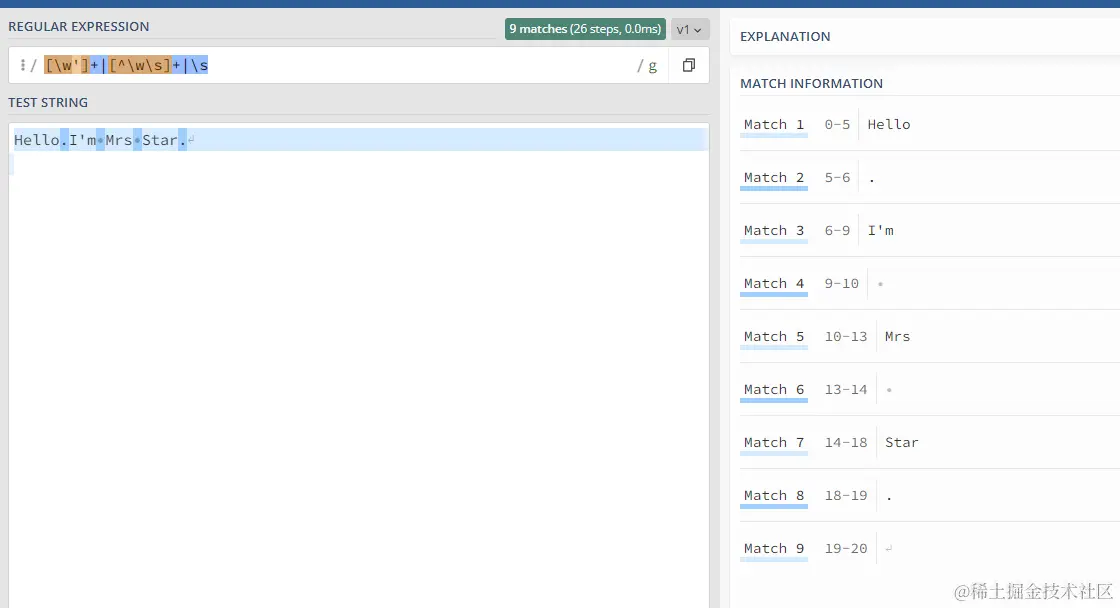Click the range '9-10' of Match 4

point(841,283)
